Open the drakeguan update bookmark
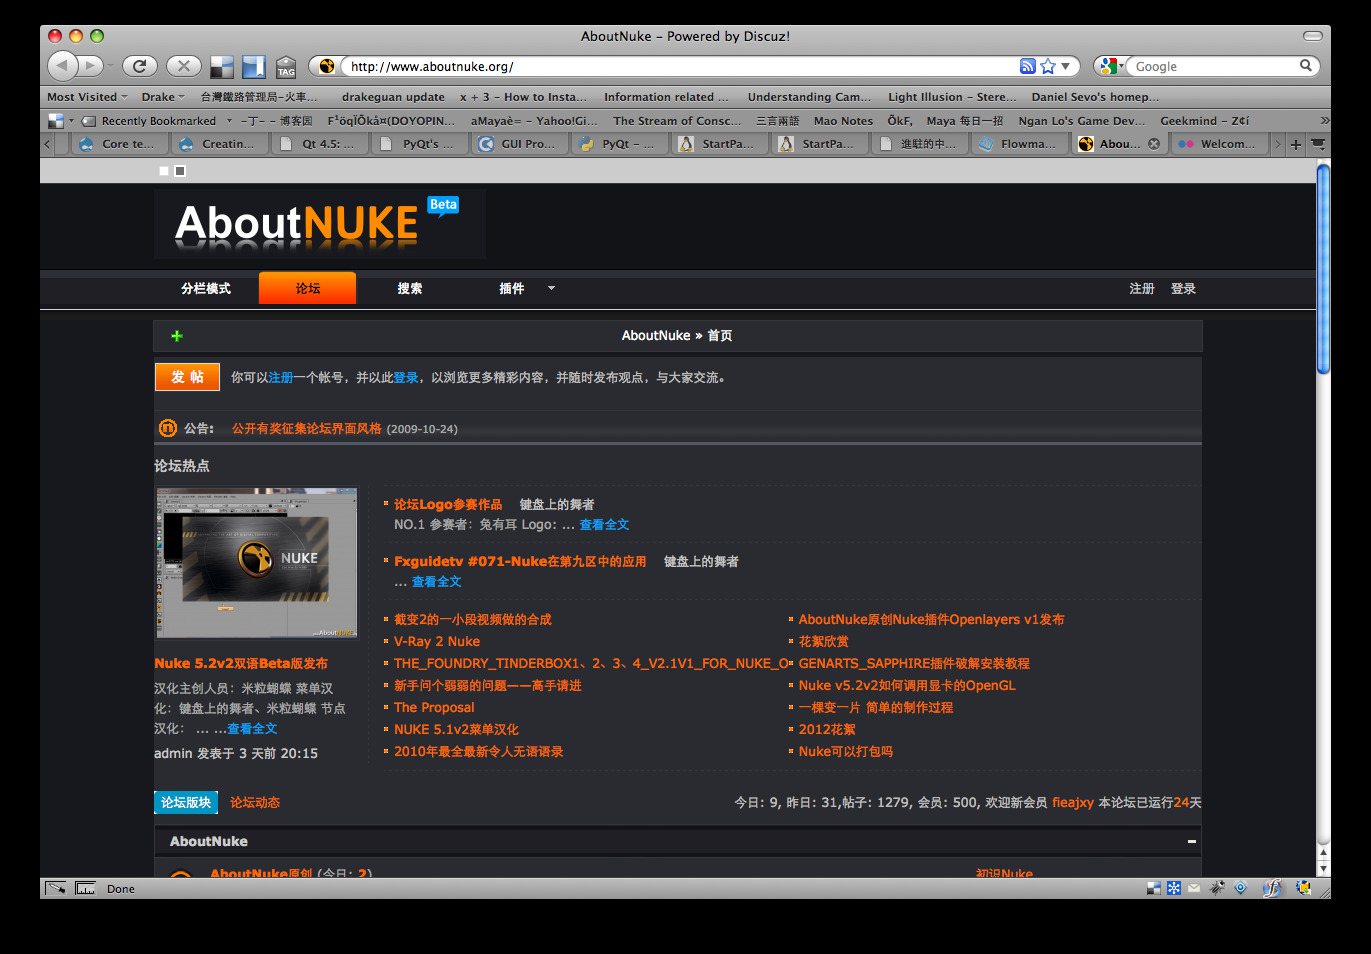The height and width of the screenshot is (954, 1371). pyautogui.click(x=393, y=97)
